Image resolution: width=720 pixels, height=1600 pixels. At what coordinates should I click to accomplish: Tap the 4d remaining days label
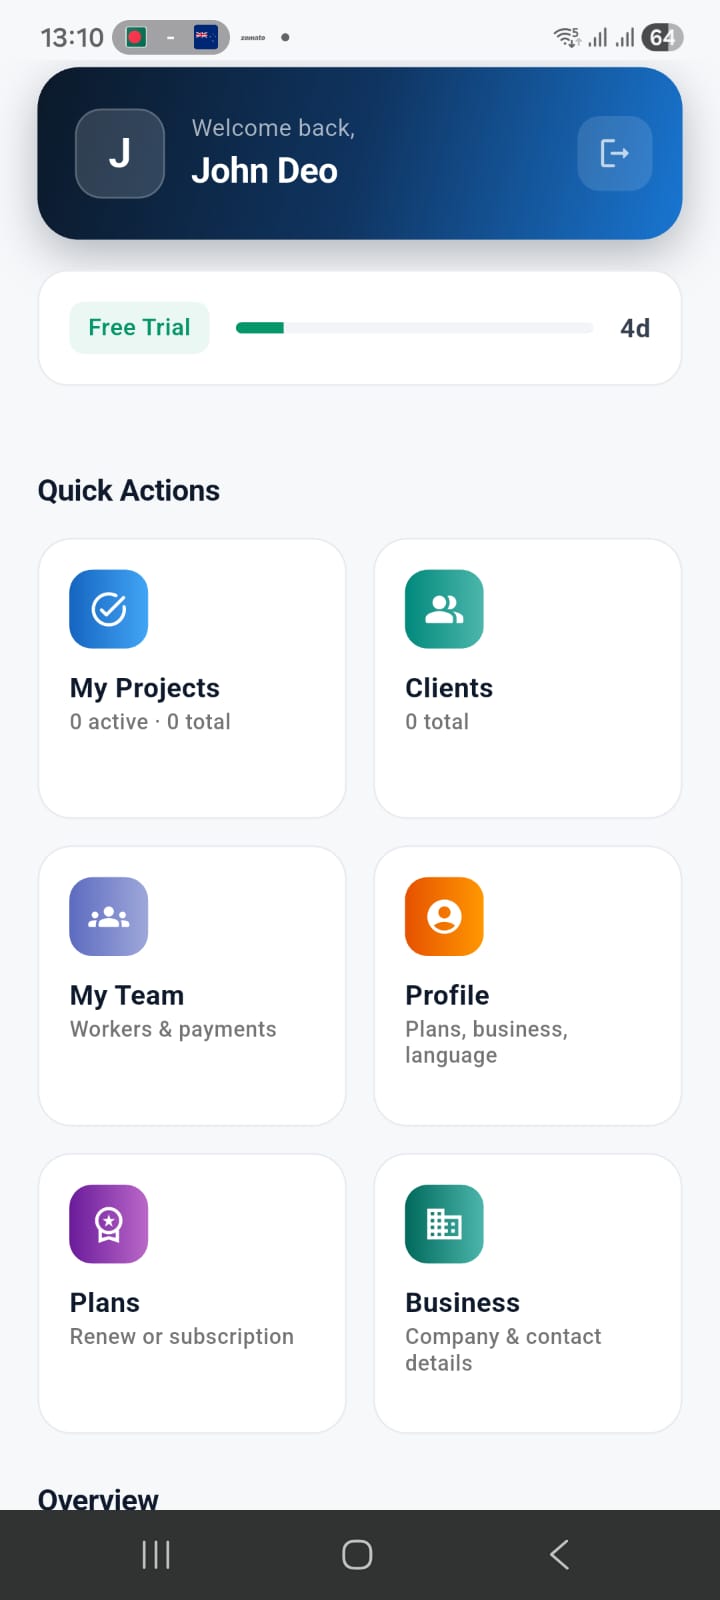[635, 328]
